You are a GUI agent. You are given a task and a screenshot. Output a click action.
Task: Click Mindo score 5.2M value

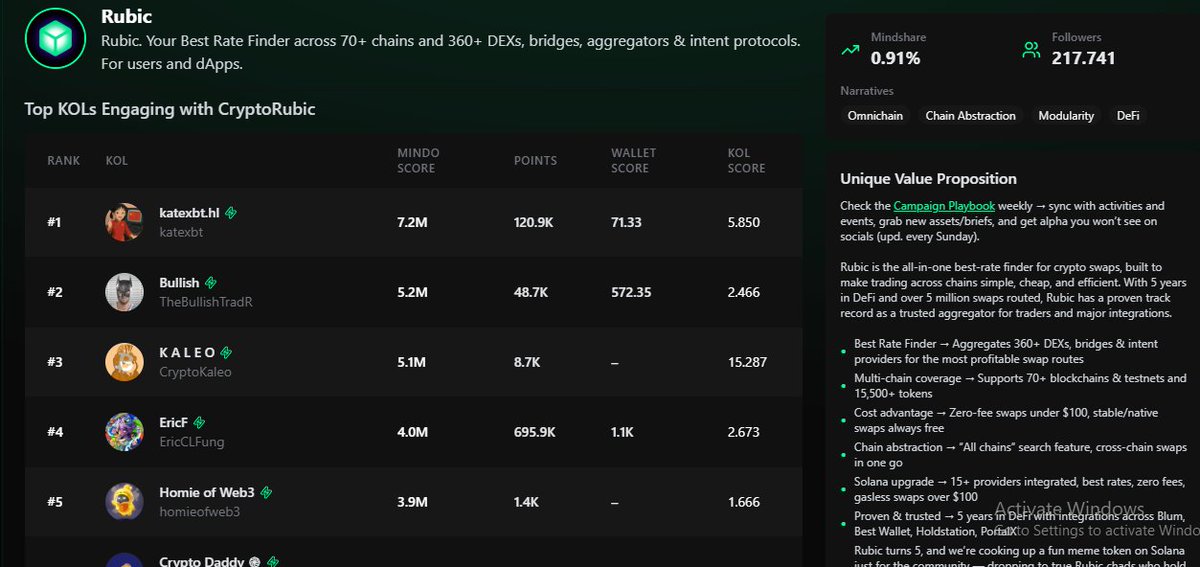pos(412,292)
